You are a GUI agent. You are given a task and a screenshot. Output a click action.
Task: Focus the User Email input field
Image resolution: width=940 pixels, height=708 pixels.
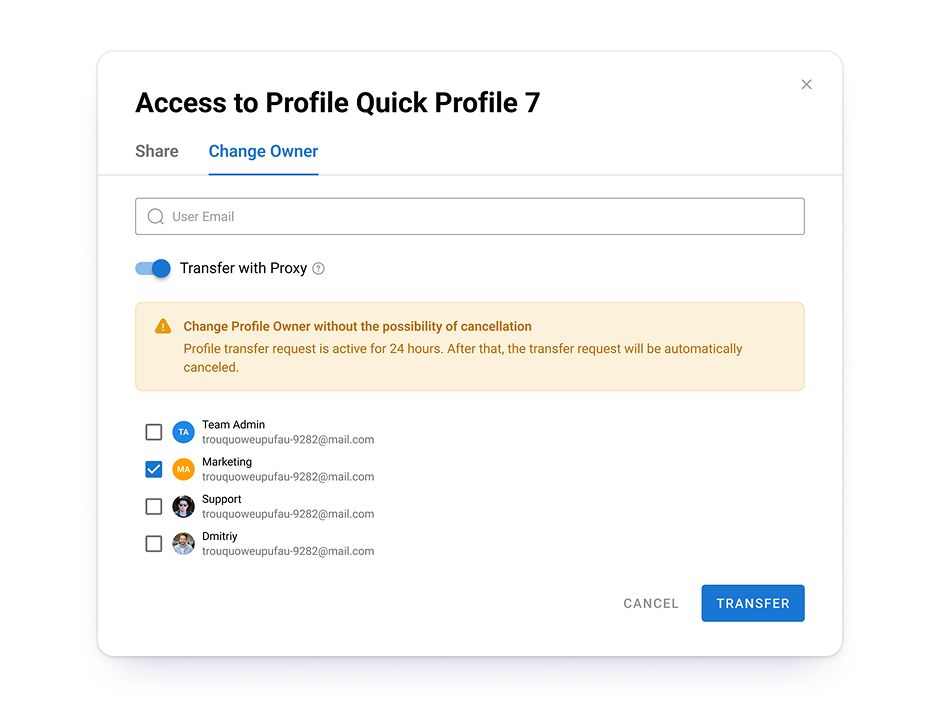pyautogui.click(x=480, y=217)
